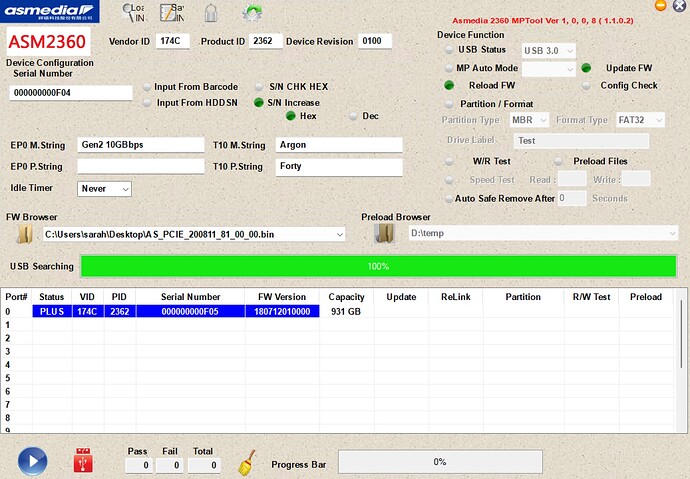Select Input From Barcode option
The height and width of the screenshot is (479, 690).
pos(147,87)
